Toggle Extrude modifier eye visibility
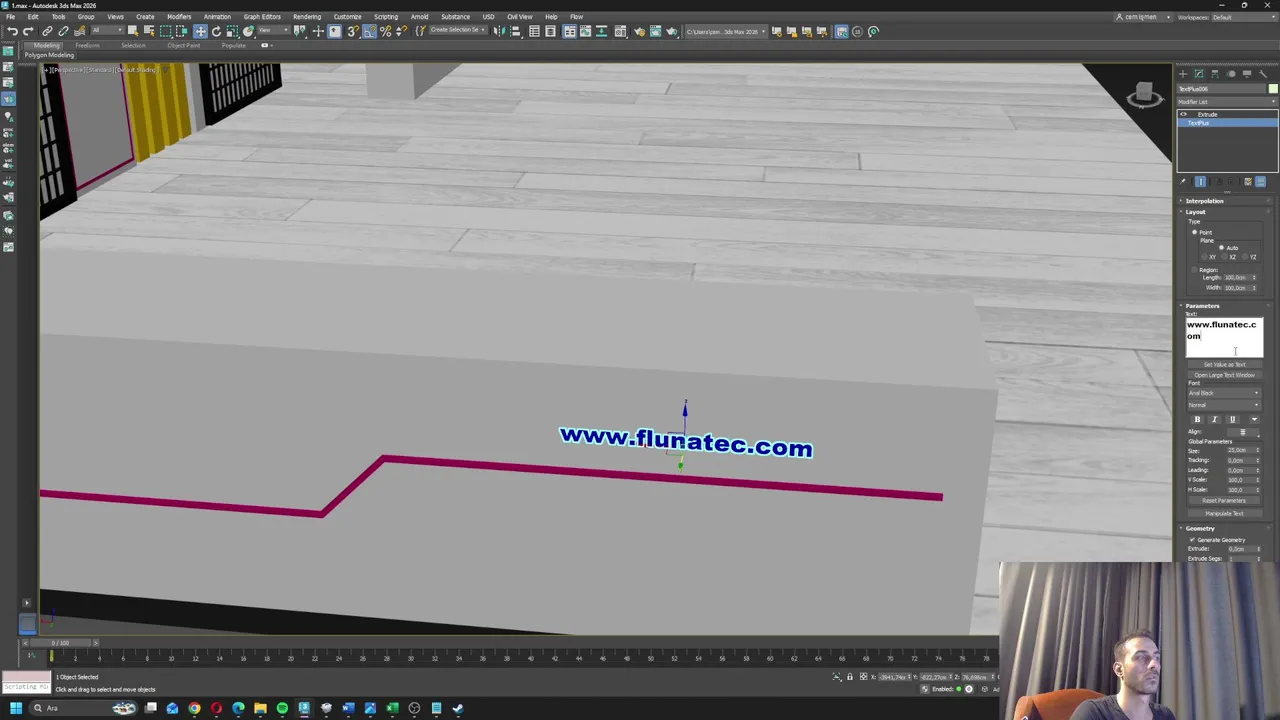 [1184, 115]
